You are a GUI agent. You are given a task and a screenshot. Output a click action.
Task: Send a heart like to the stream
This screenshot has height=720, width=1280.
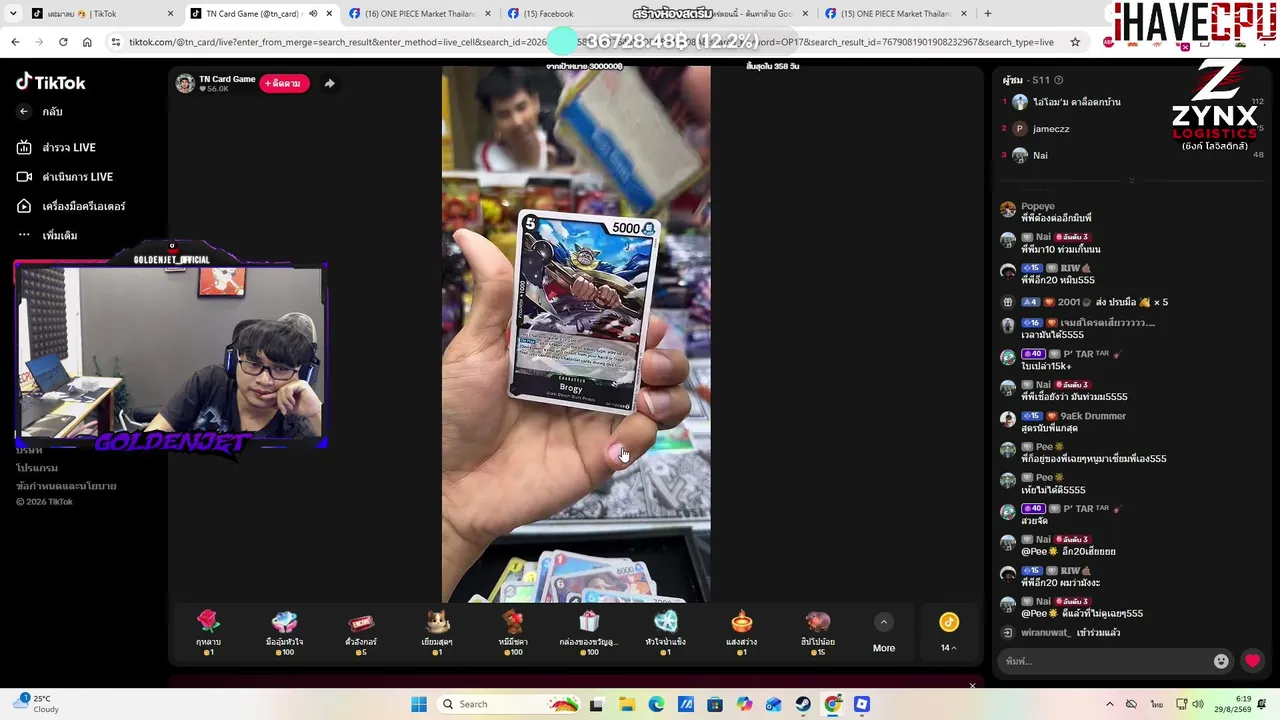(1252, 661)
